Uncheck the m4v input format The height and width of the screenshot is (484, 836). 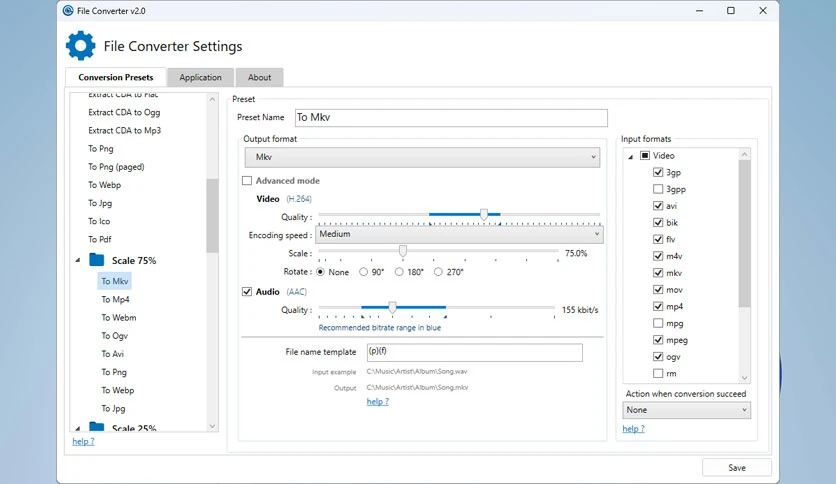658,256
